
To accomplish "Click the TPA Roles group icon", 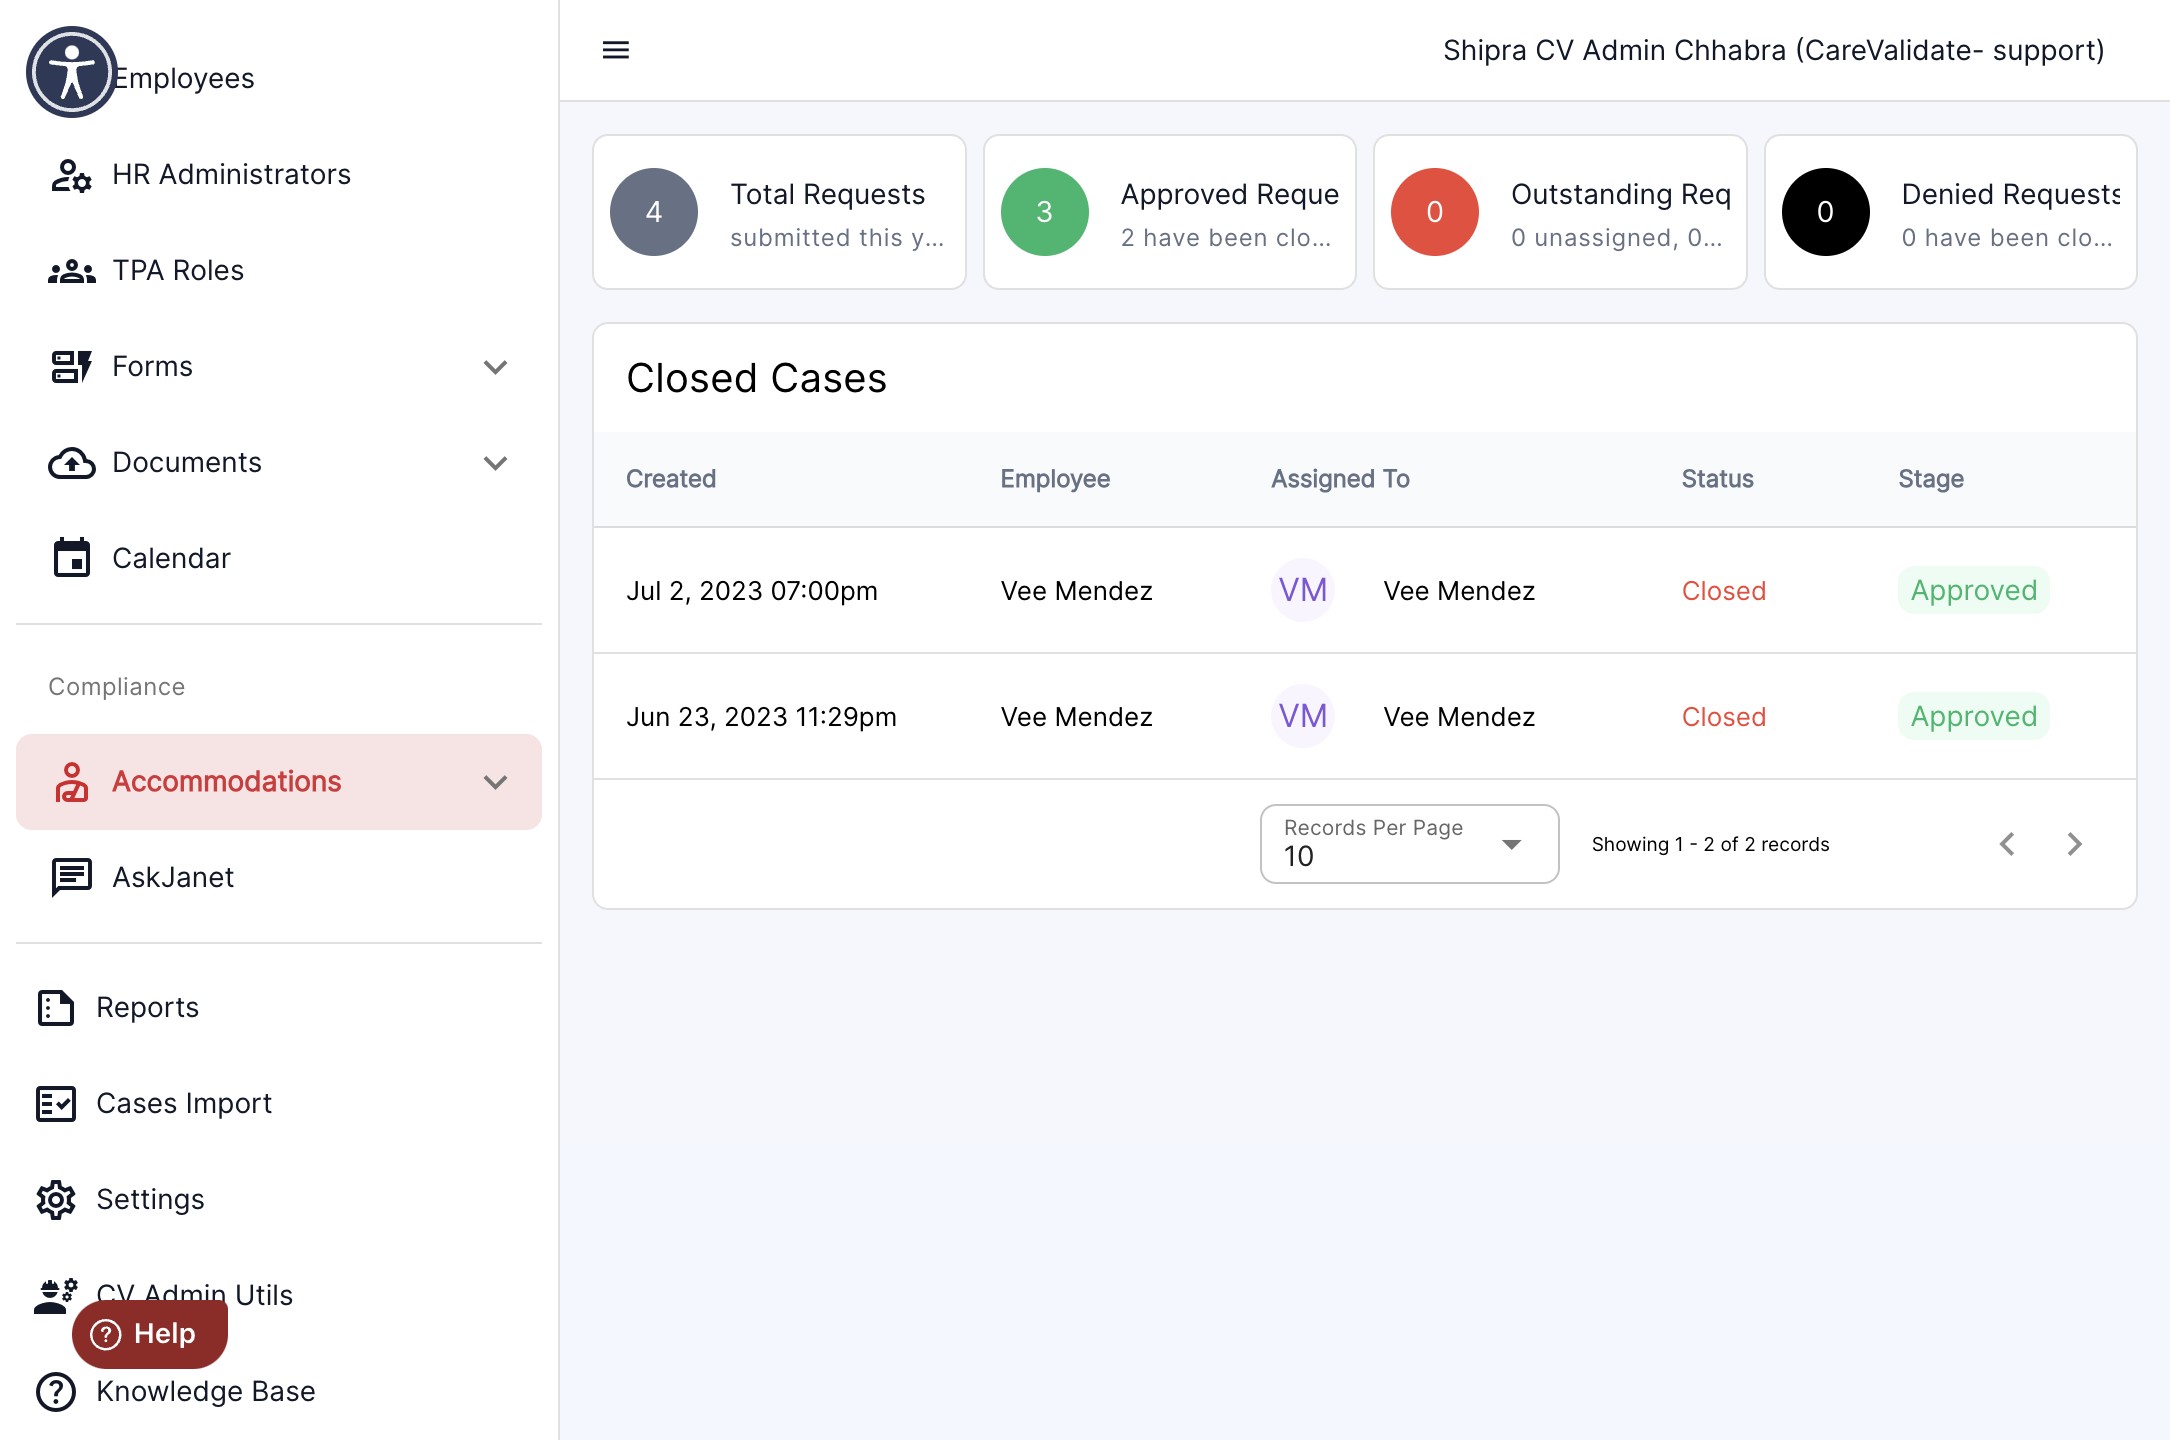I will (71, 271).
